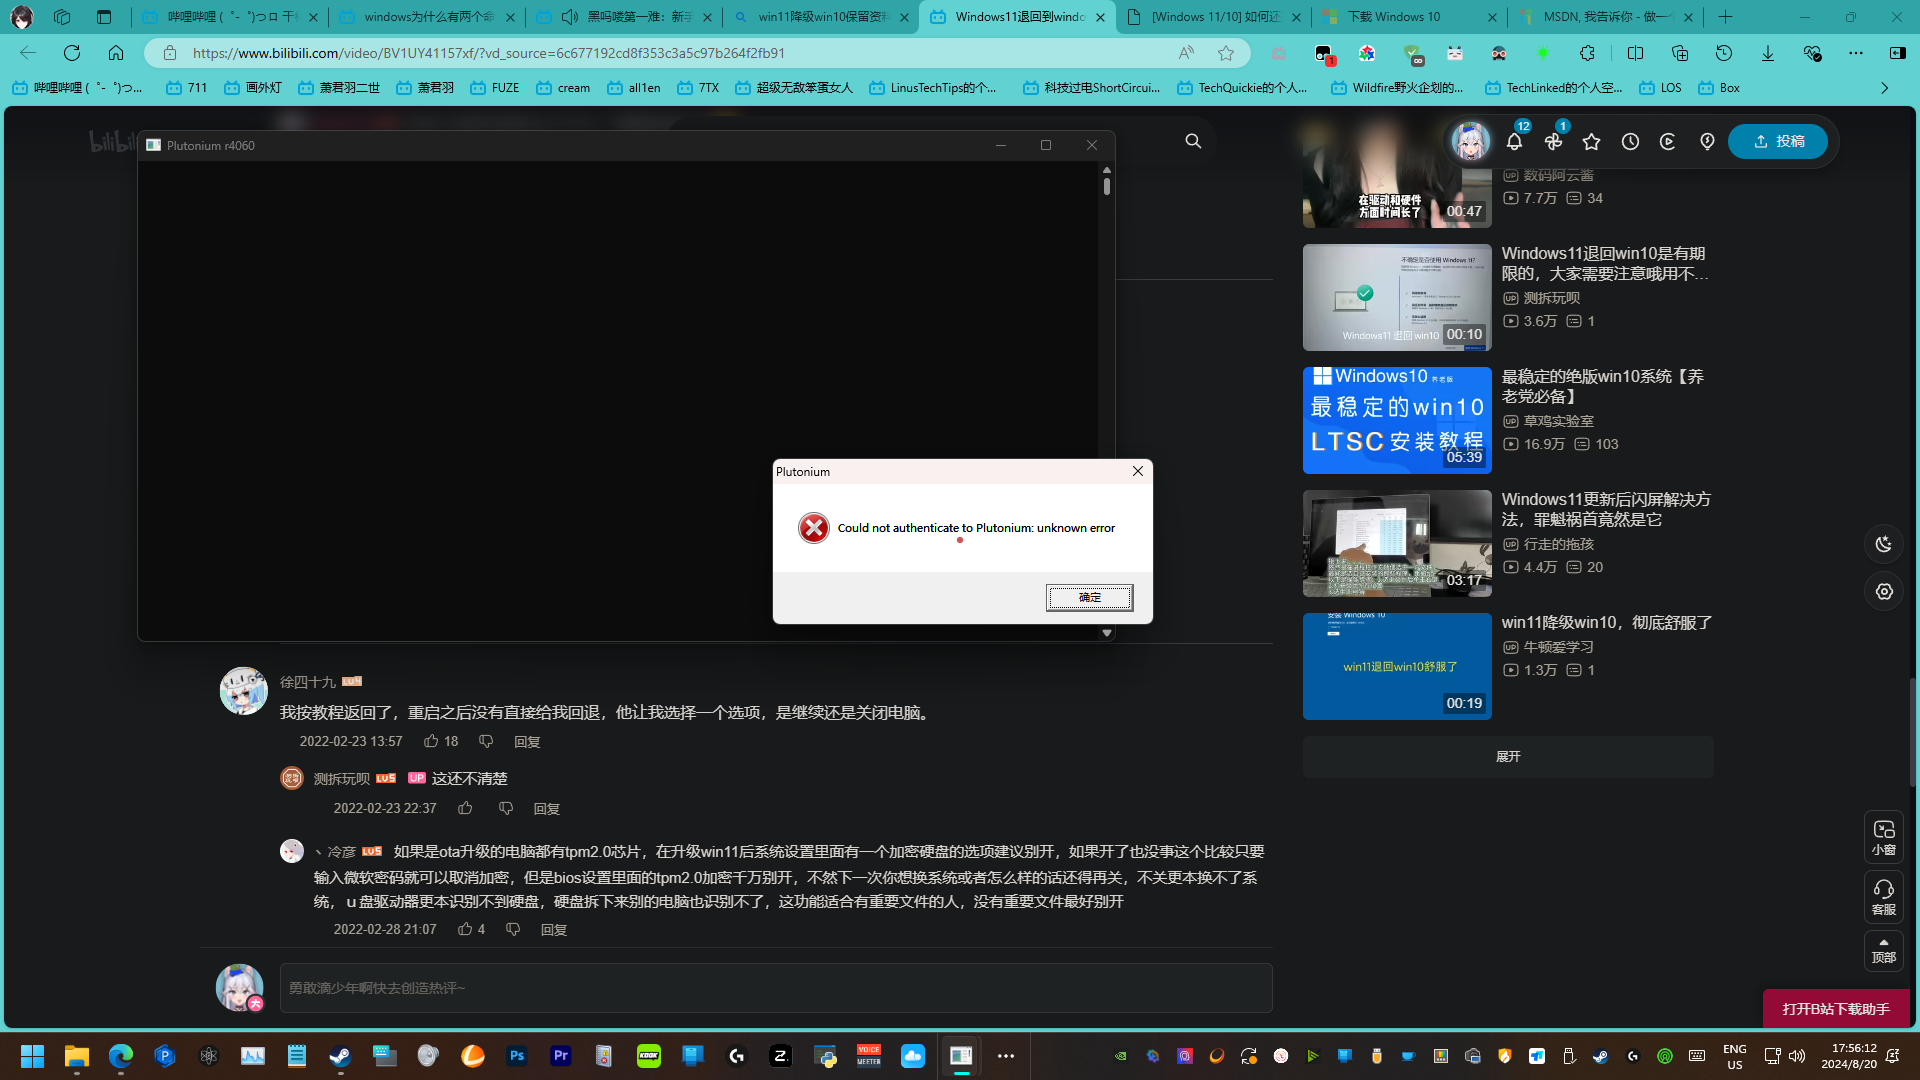Open bilibili notifications bell icon
This screenshot has width=1920, height=1080.
pos(1514,142)
